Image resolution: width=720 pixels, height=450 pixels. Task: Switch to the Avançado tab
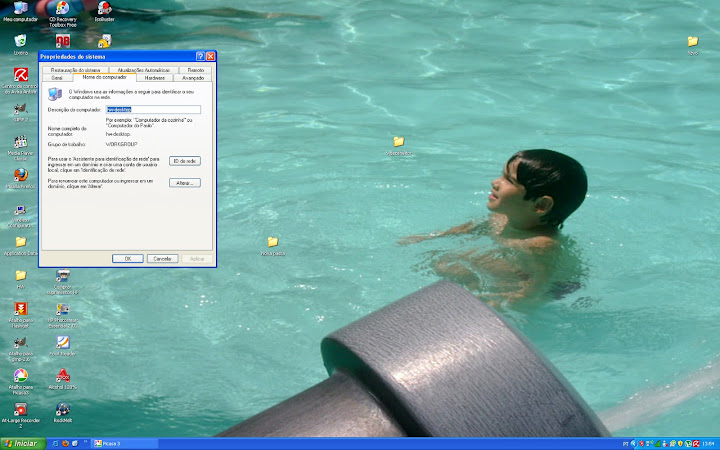193,78
